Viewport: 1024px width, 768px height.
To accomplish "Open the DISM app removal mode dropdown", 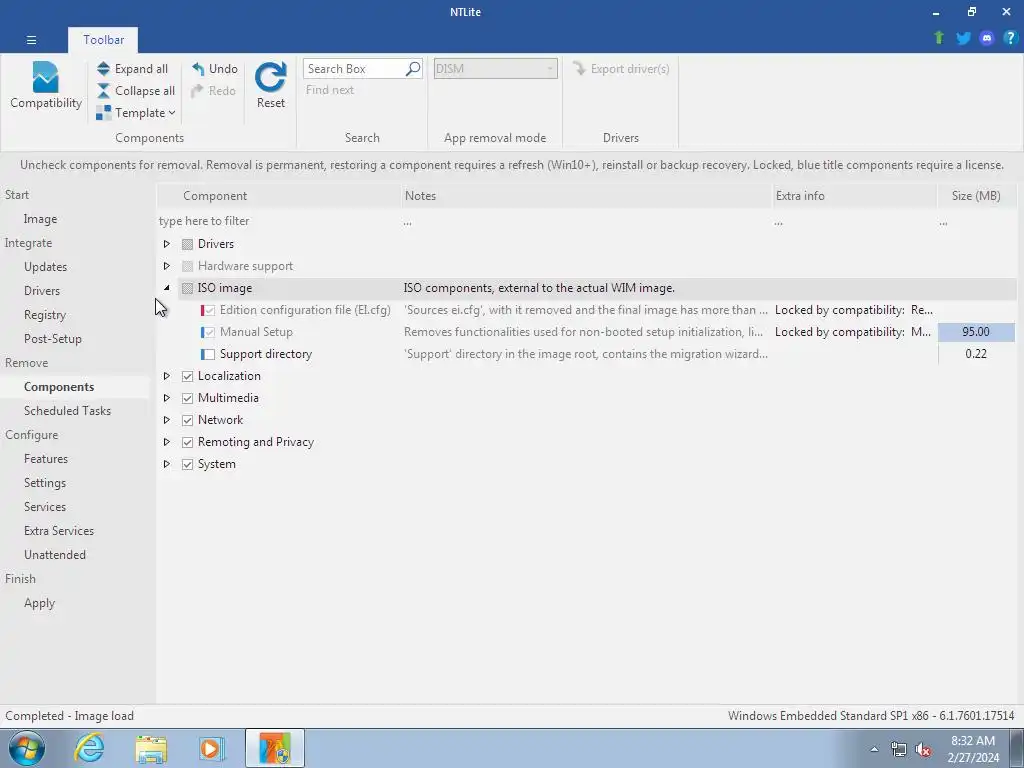I will [496, 69].
